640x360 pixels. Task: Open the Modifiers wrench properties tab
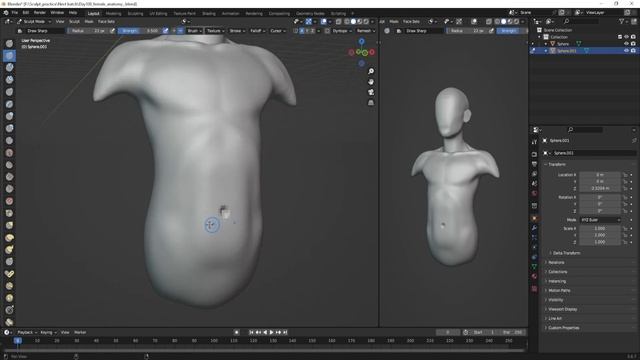click(x=534, y=228)
